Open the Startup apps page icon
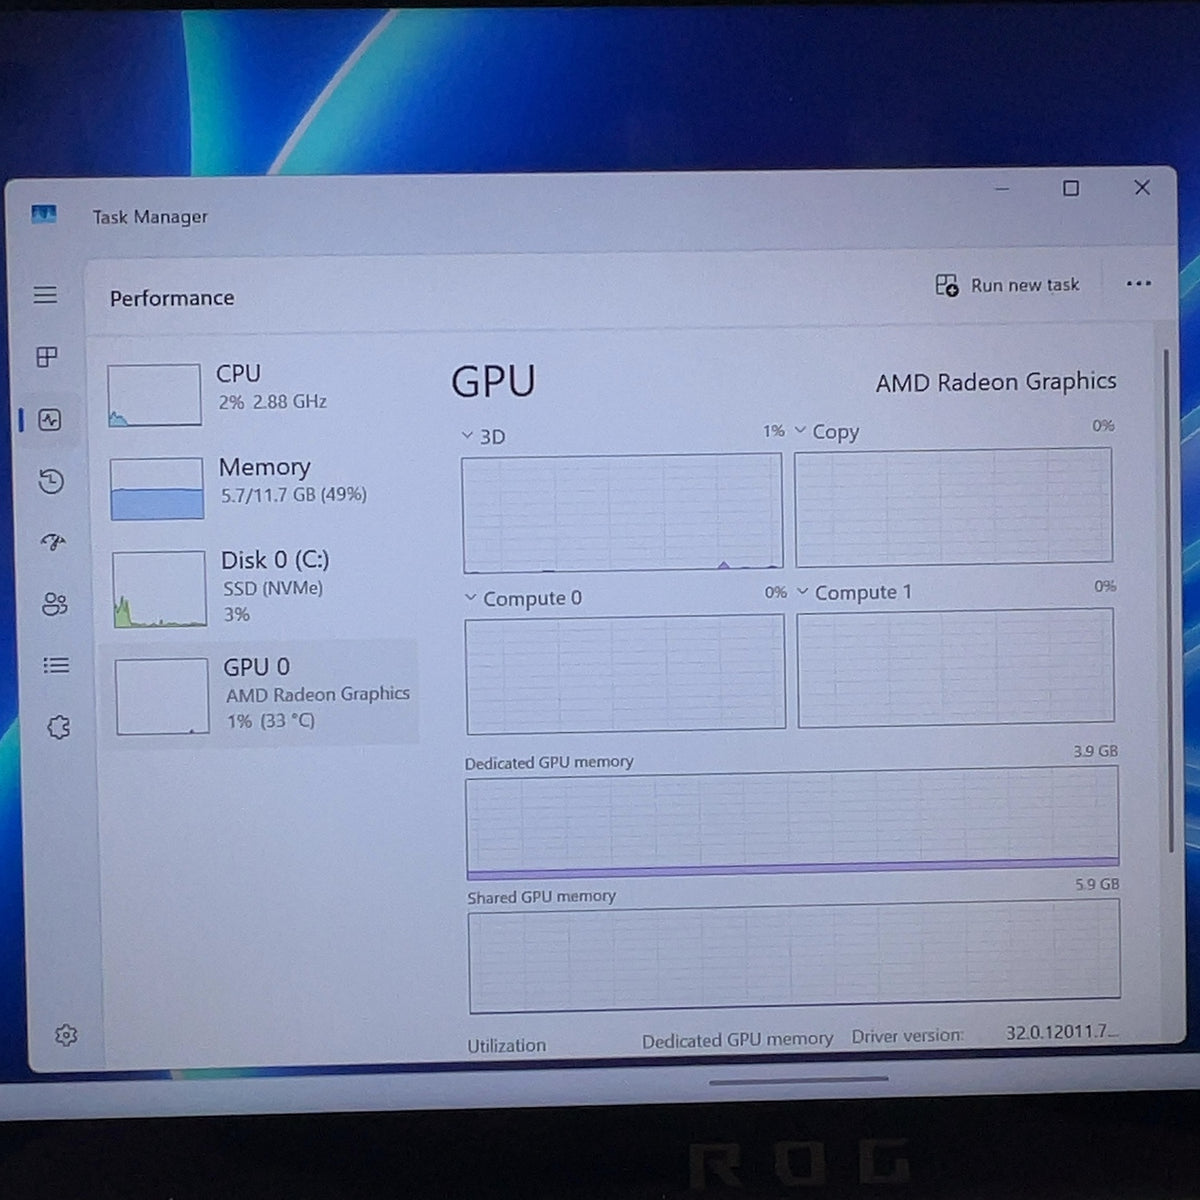Screen dimensions: 1200x1200 tap(53, 542)
